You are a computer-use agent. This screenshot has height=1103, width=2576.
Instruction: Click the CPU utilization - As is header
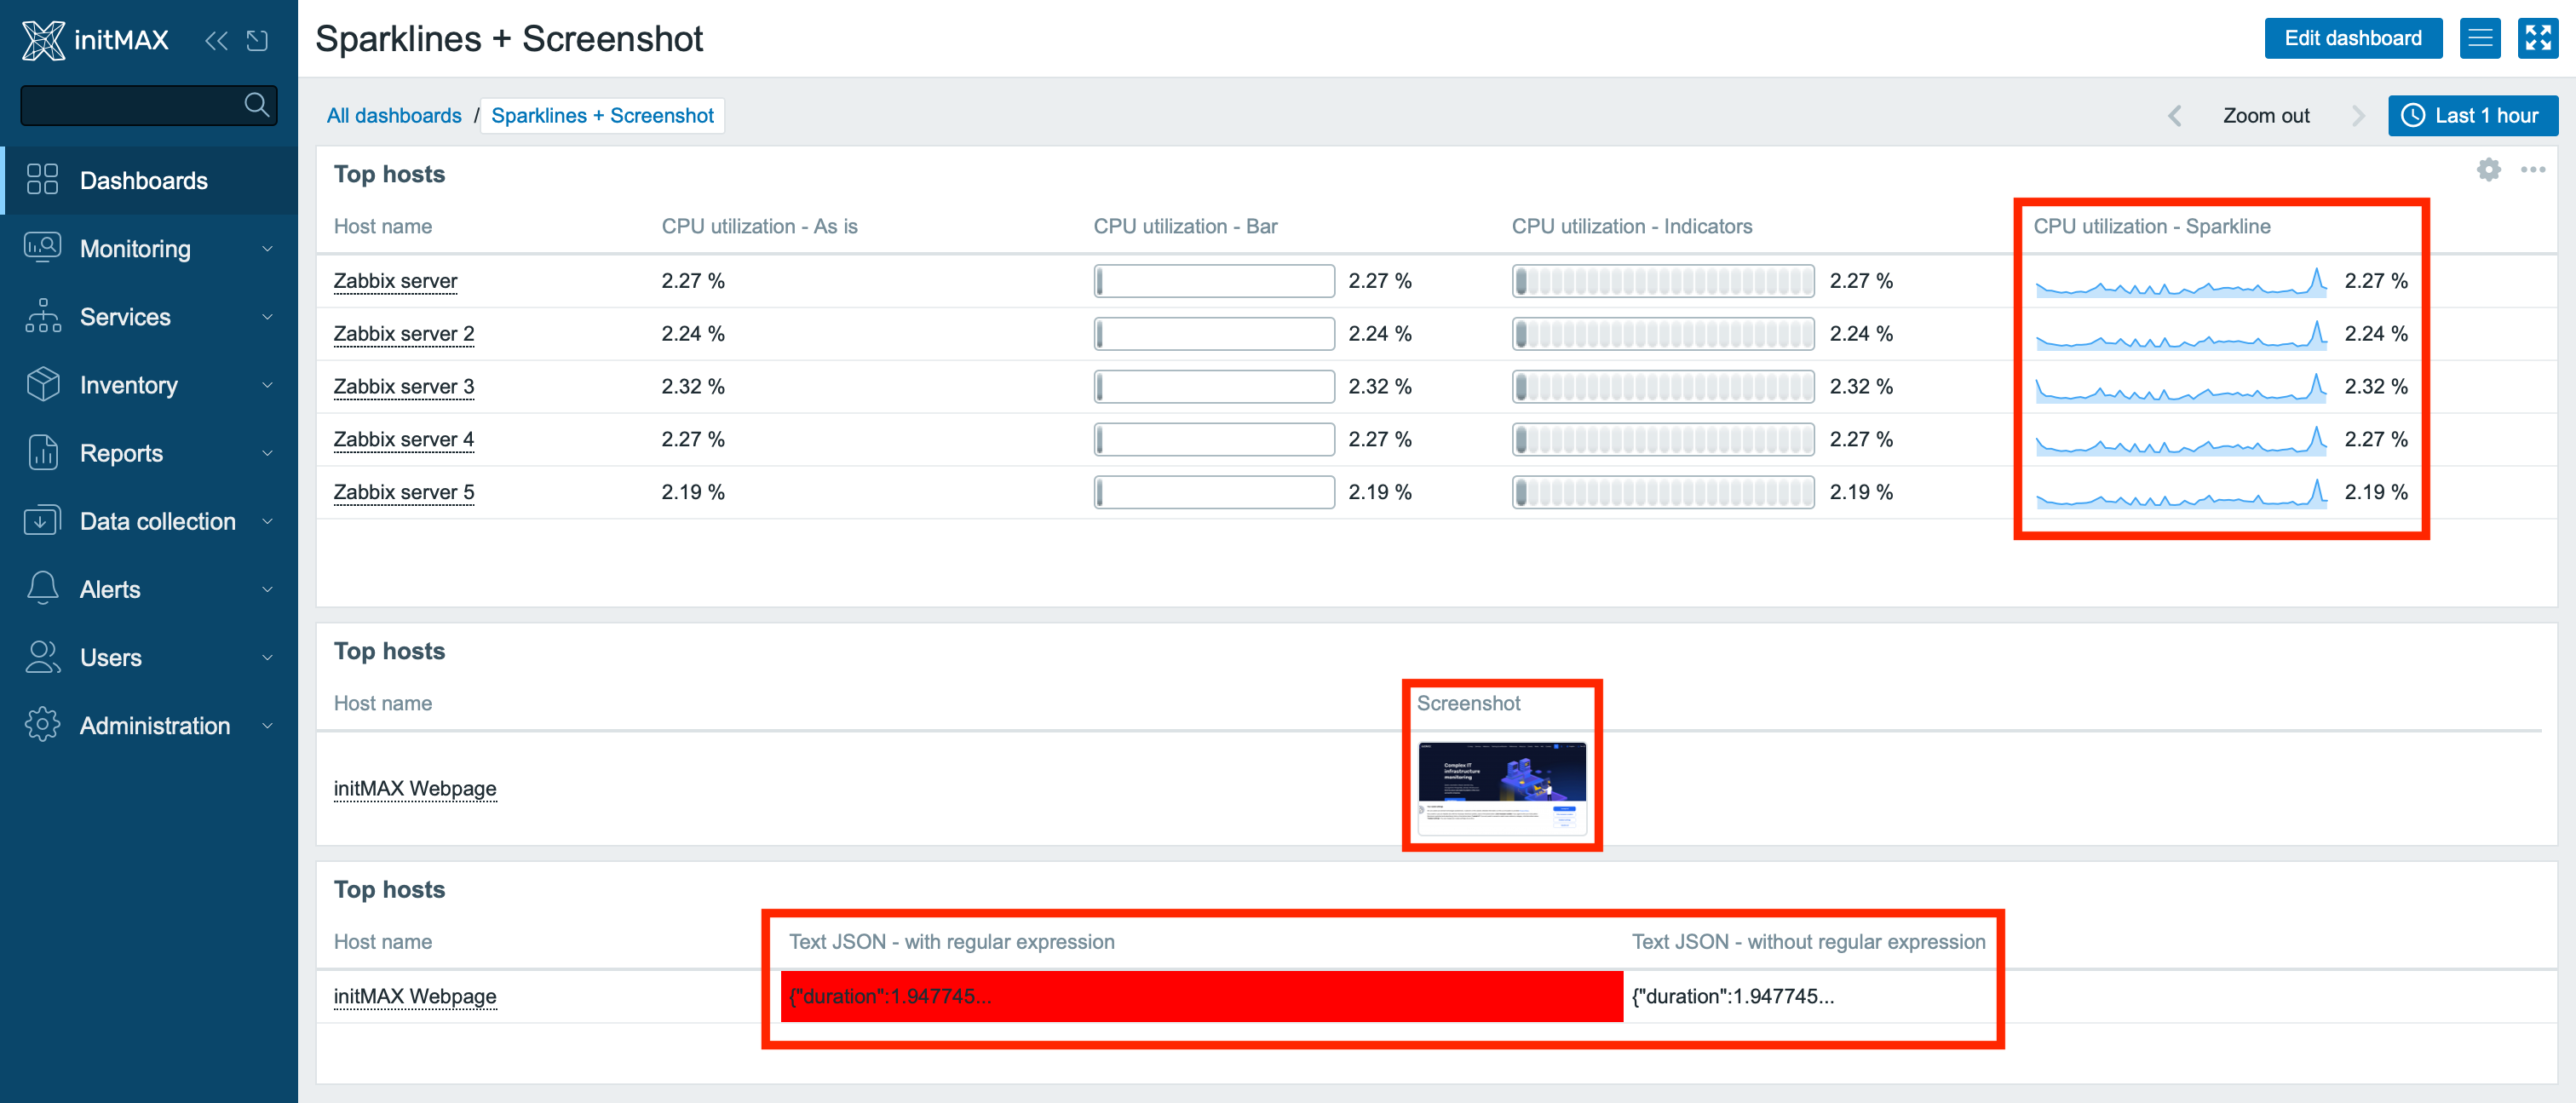(759, 227)
